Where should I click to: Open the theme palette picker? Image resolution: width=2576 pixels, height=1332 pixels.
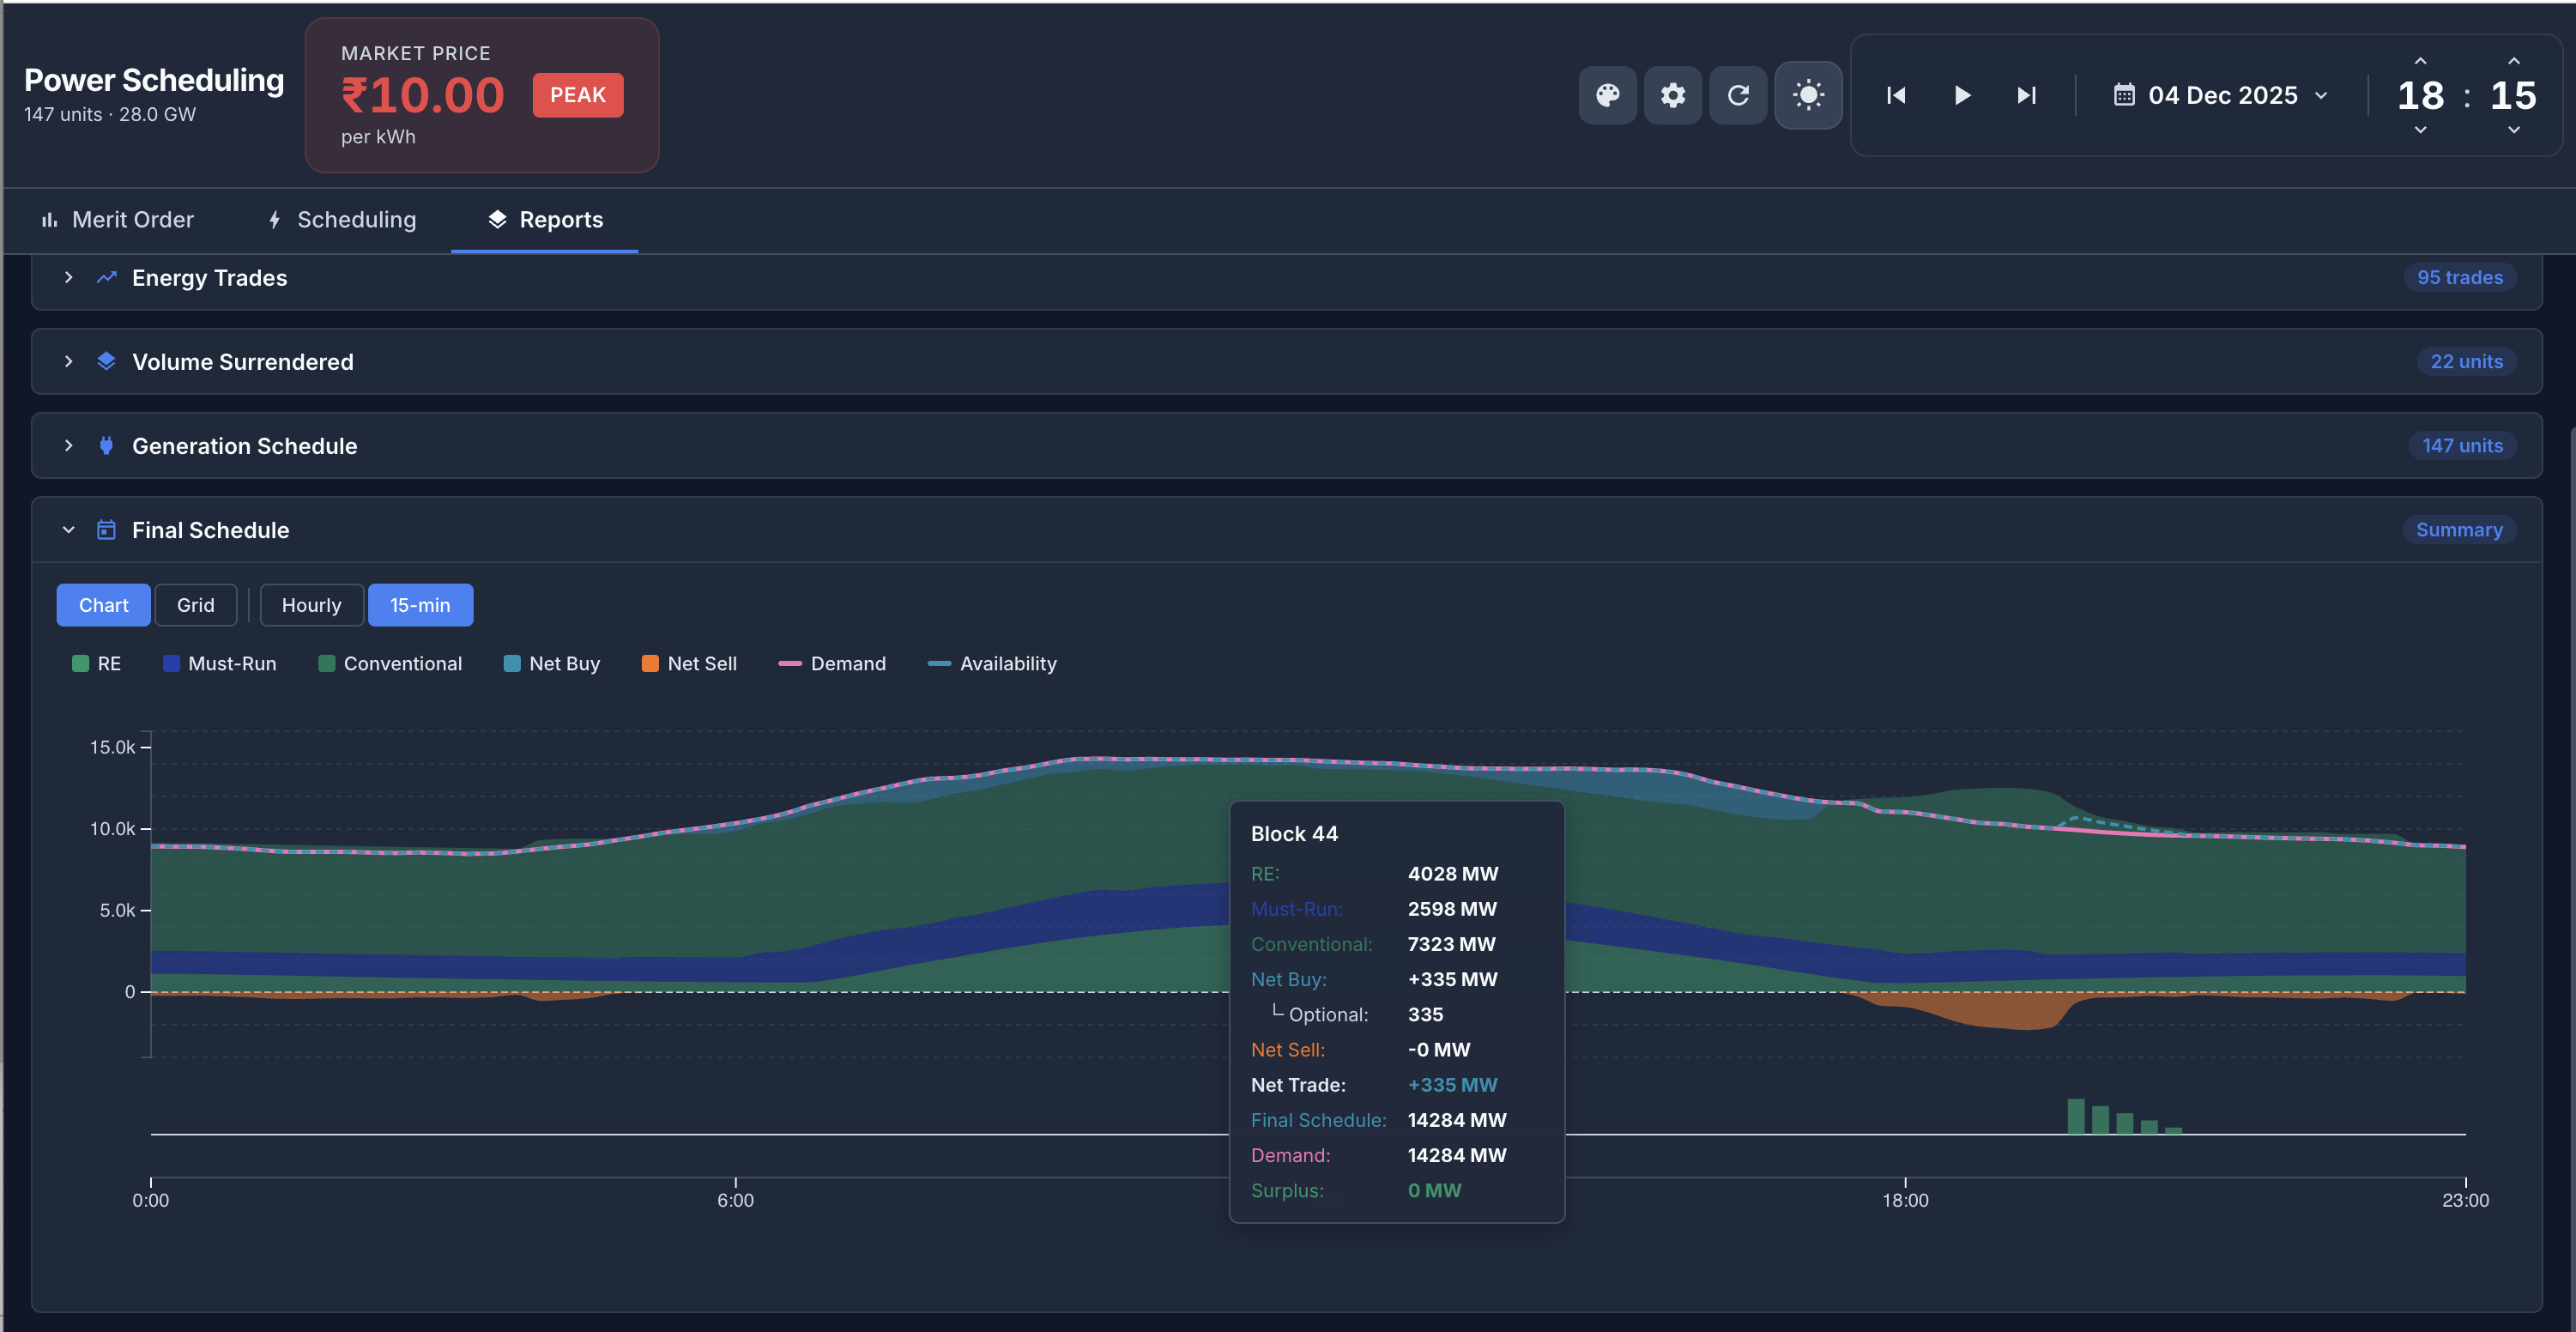pyautogui.click(x=1607, y=95)
